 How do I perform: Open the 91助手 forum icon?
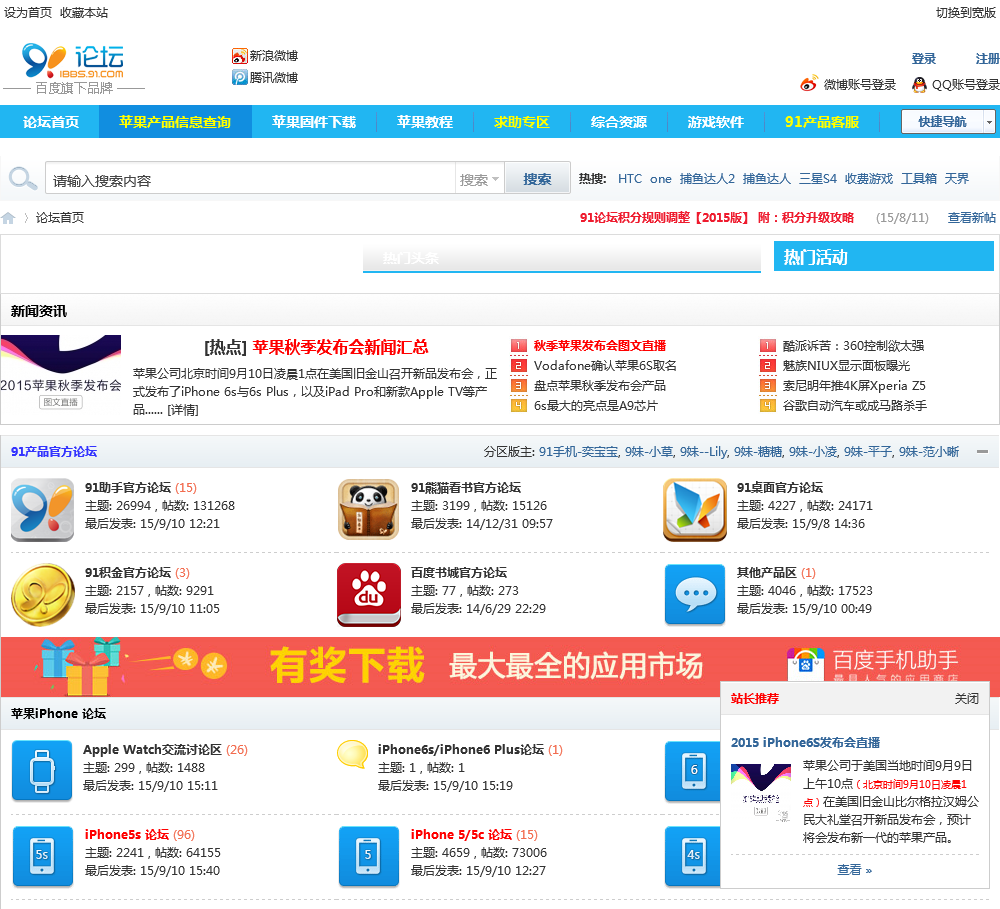(42, 510)
